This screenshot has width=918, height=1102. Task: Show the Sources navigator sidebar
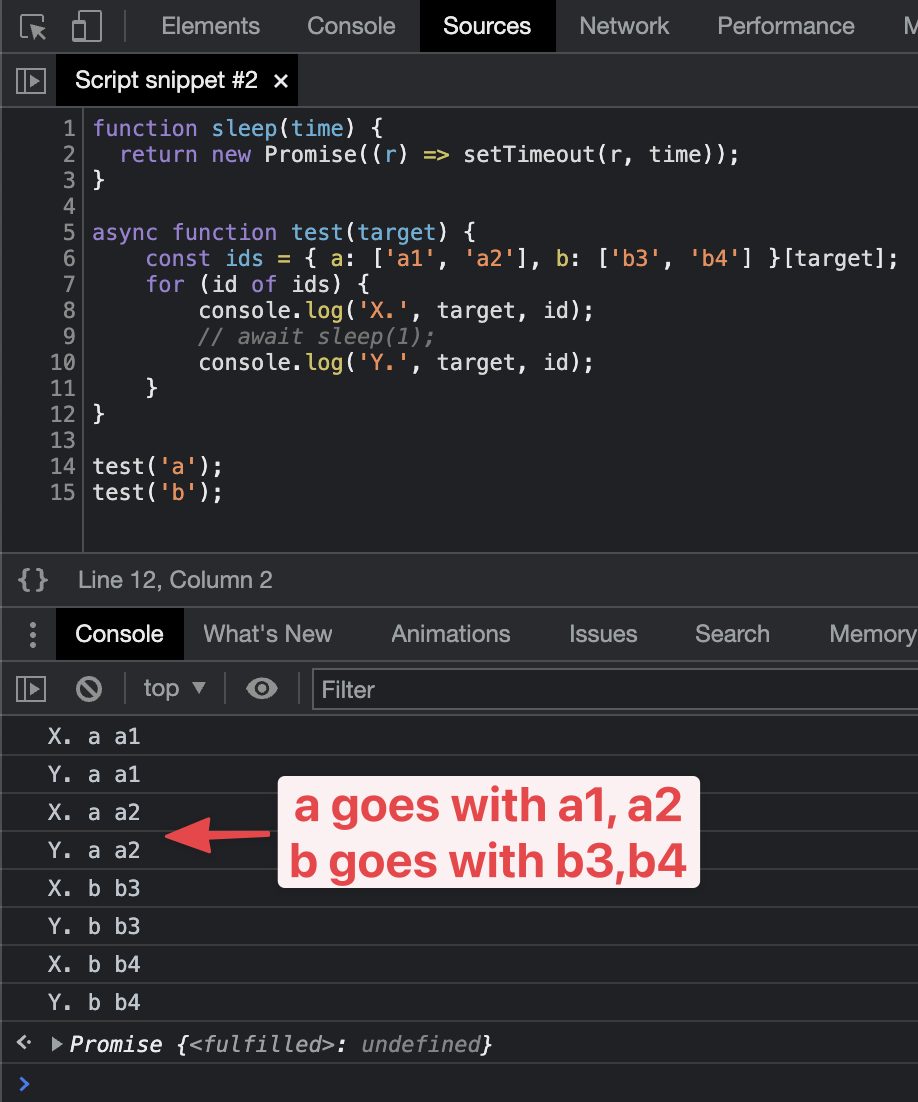pyautogui.click(x=31, y=81)
